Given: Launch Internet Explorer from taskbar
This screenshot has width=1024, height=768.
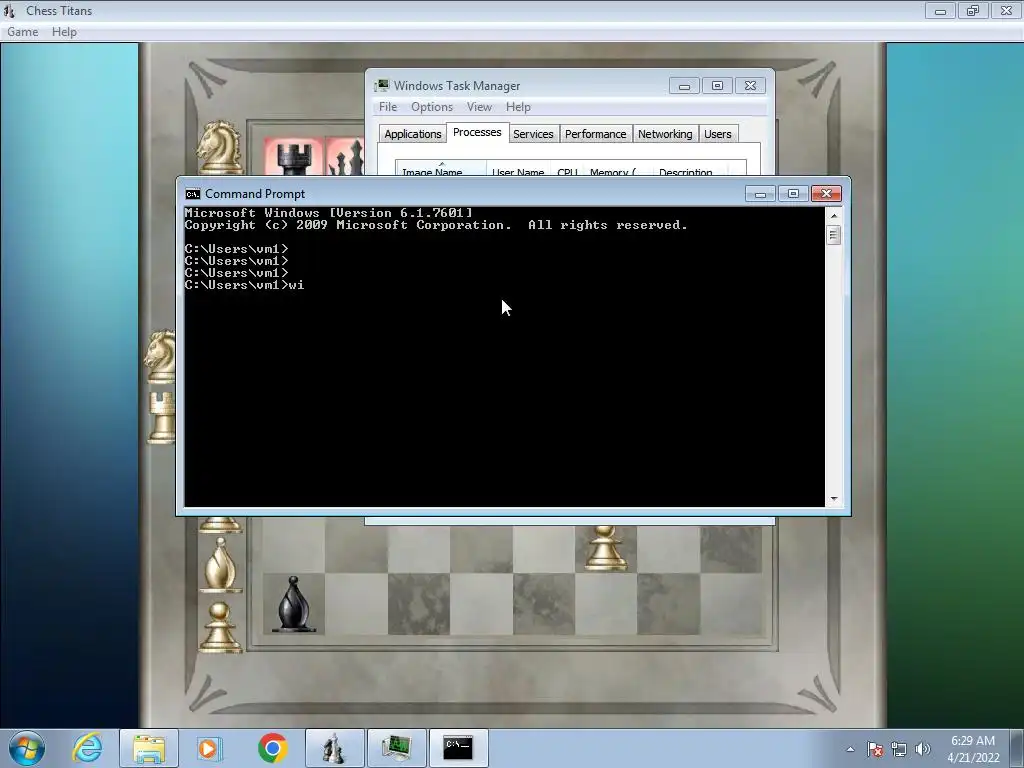Looking at the screenshot, I should coord(88,748).
